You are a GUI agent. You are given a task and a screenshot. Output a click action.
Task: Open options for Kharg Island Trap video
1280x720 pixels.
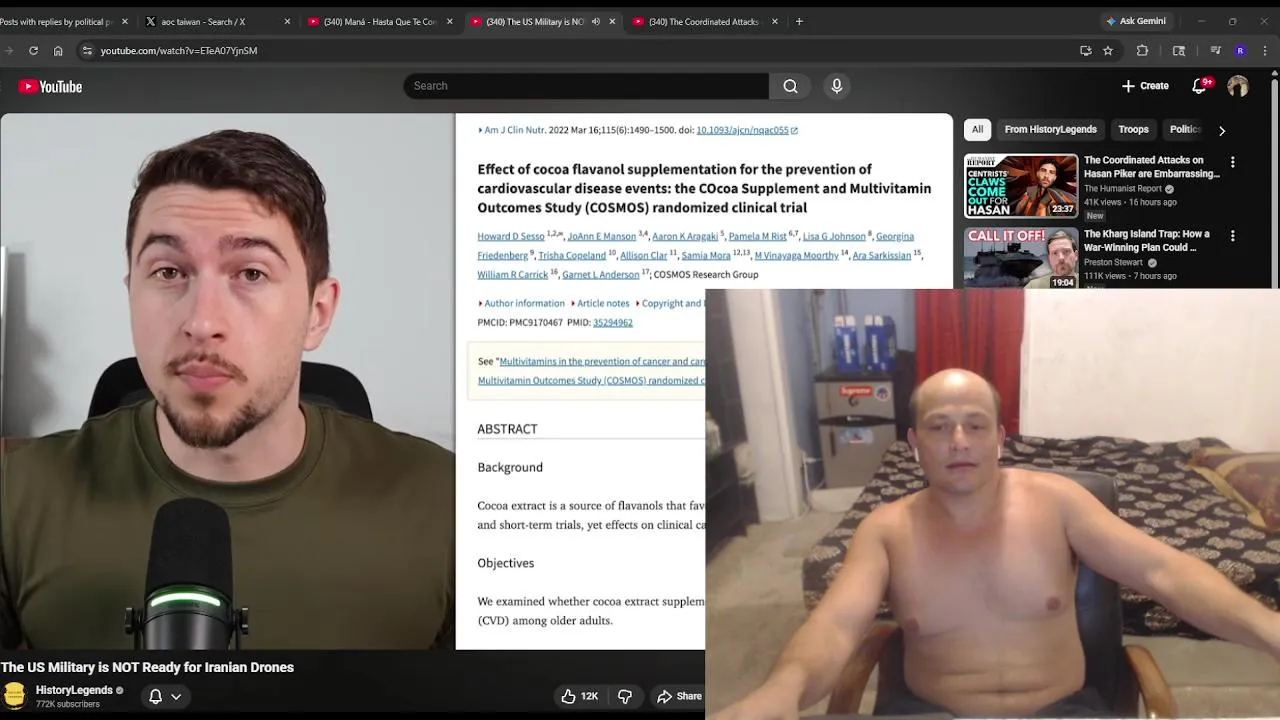pos(1232,236)
